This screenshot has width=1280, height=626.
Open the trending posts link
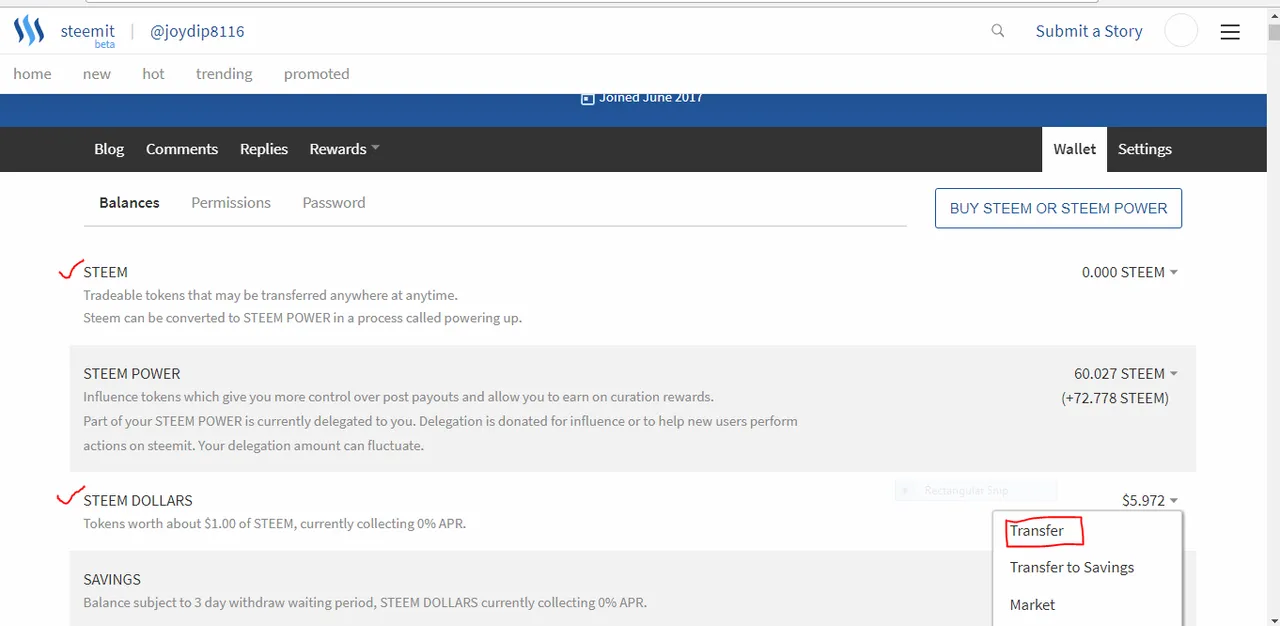pyautogui.click(x=224, y=73)
